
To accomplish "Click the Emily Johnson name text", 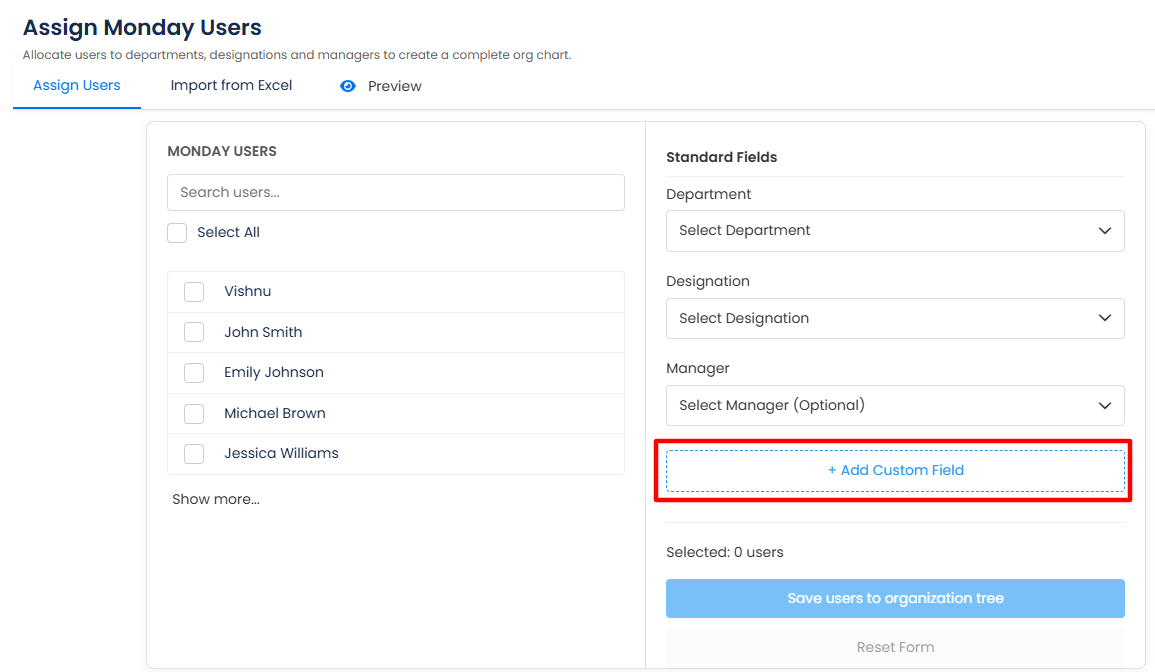I will click(274, 372).
